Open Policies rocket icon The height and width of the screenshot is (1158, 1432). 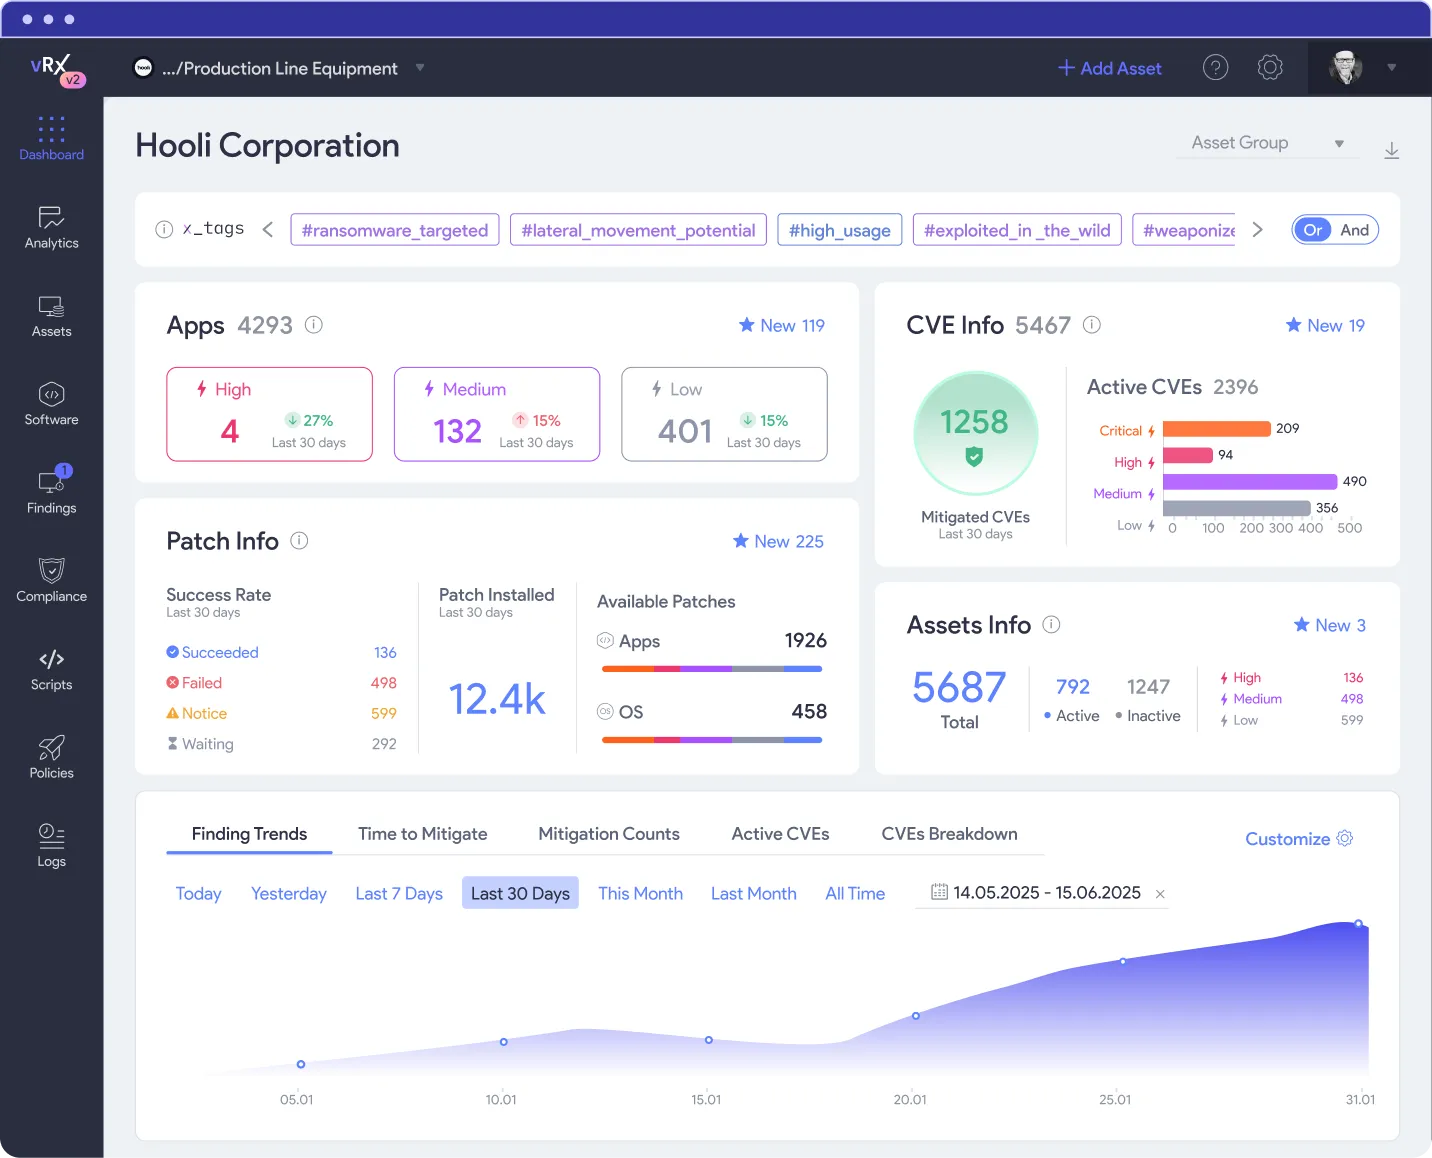[x=51, y=747]
